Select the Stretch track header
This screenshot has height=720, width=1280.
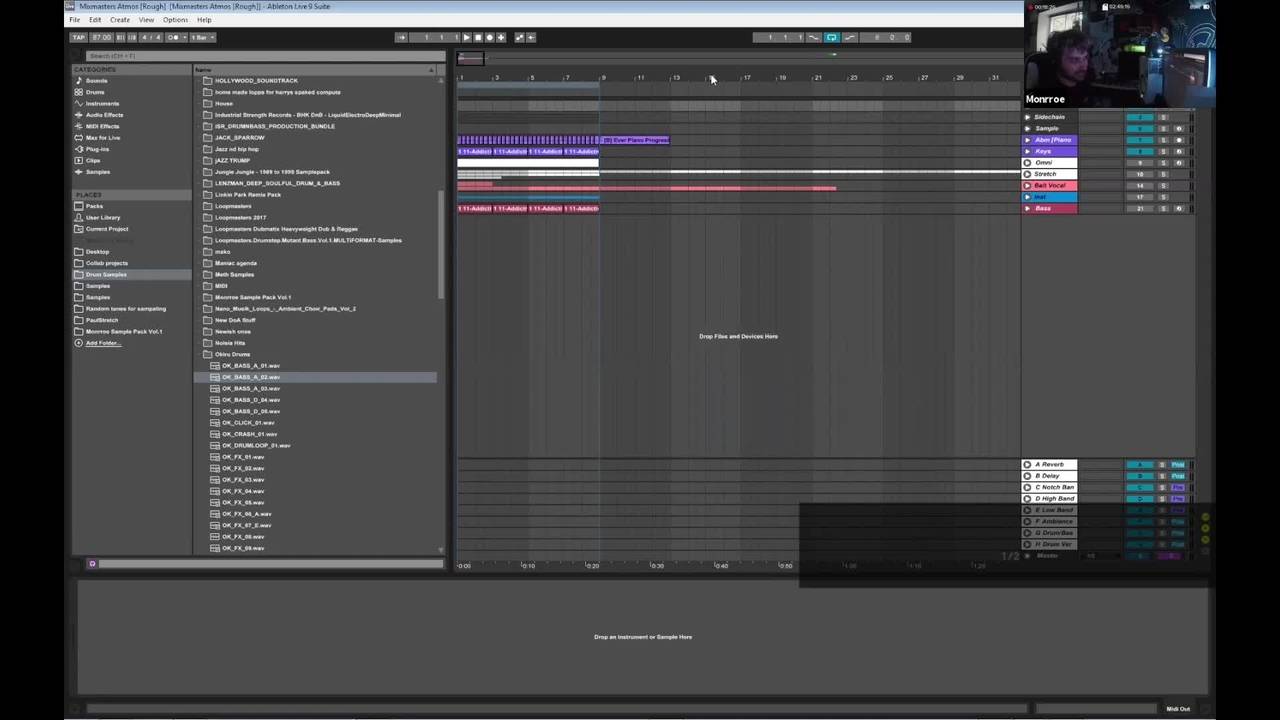point(1049,174)
